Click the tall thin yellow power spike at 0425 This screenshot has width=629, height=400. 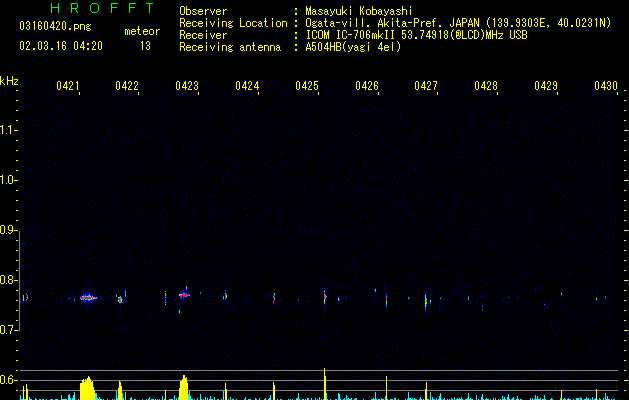coord(325,384)
